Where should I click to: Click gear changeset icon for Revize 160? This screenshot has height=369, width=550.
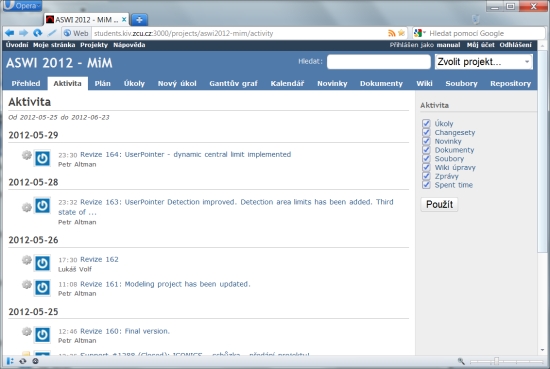27,331
